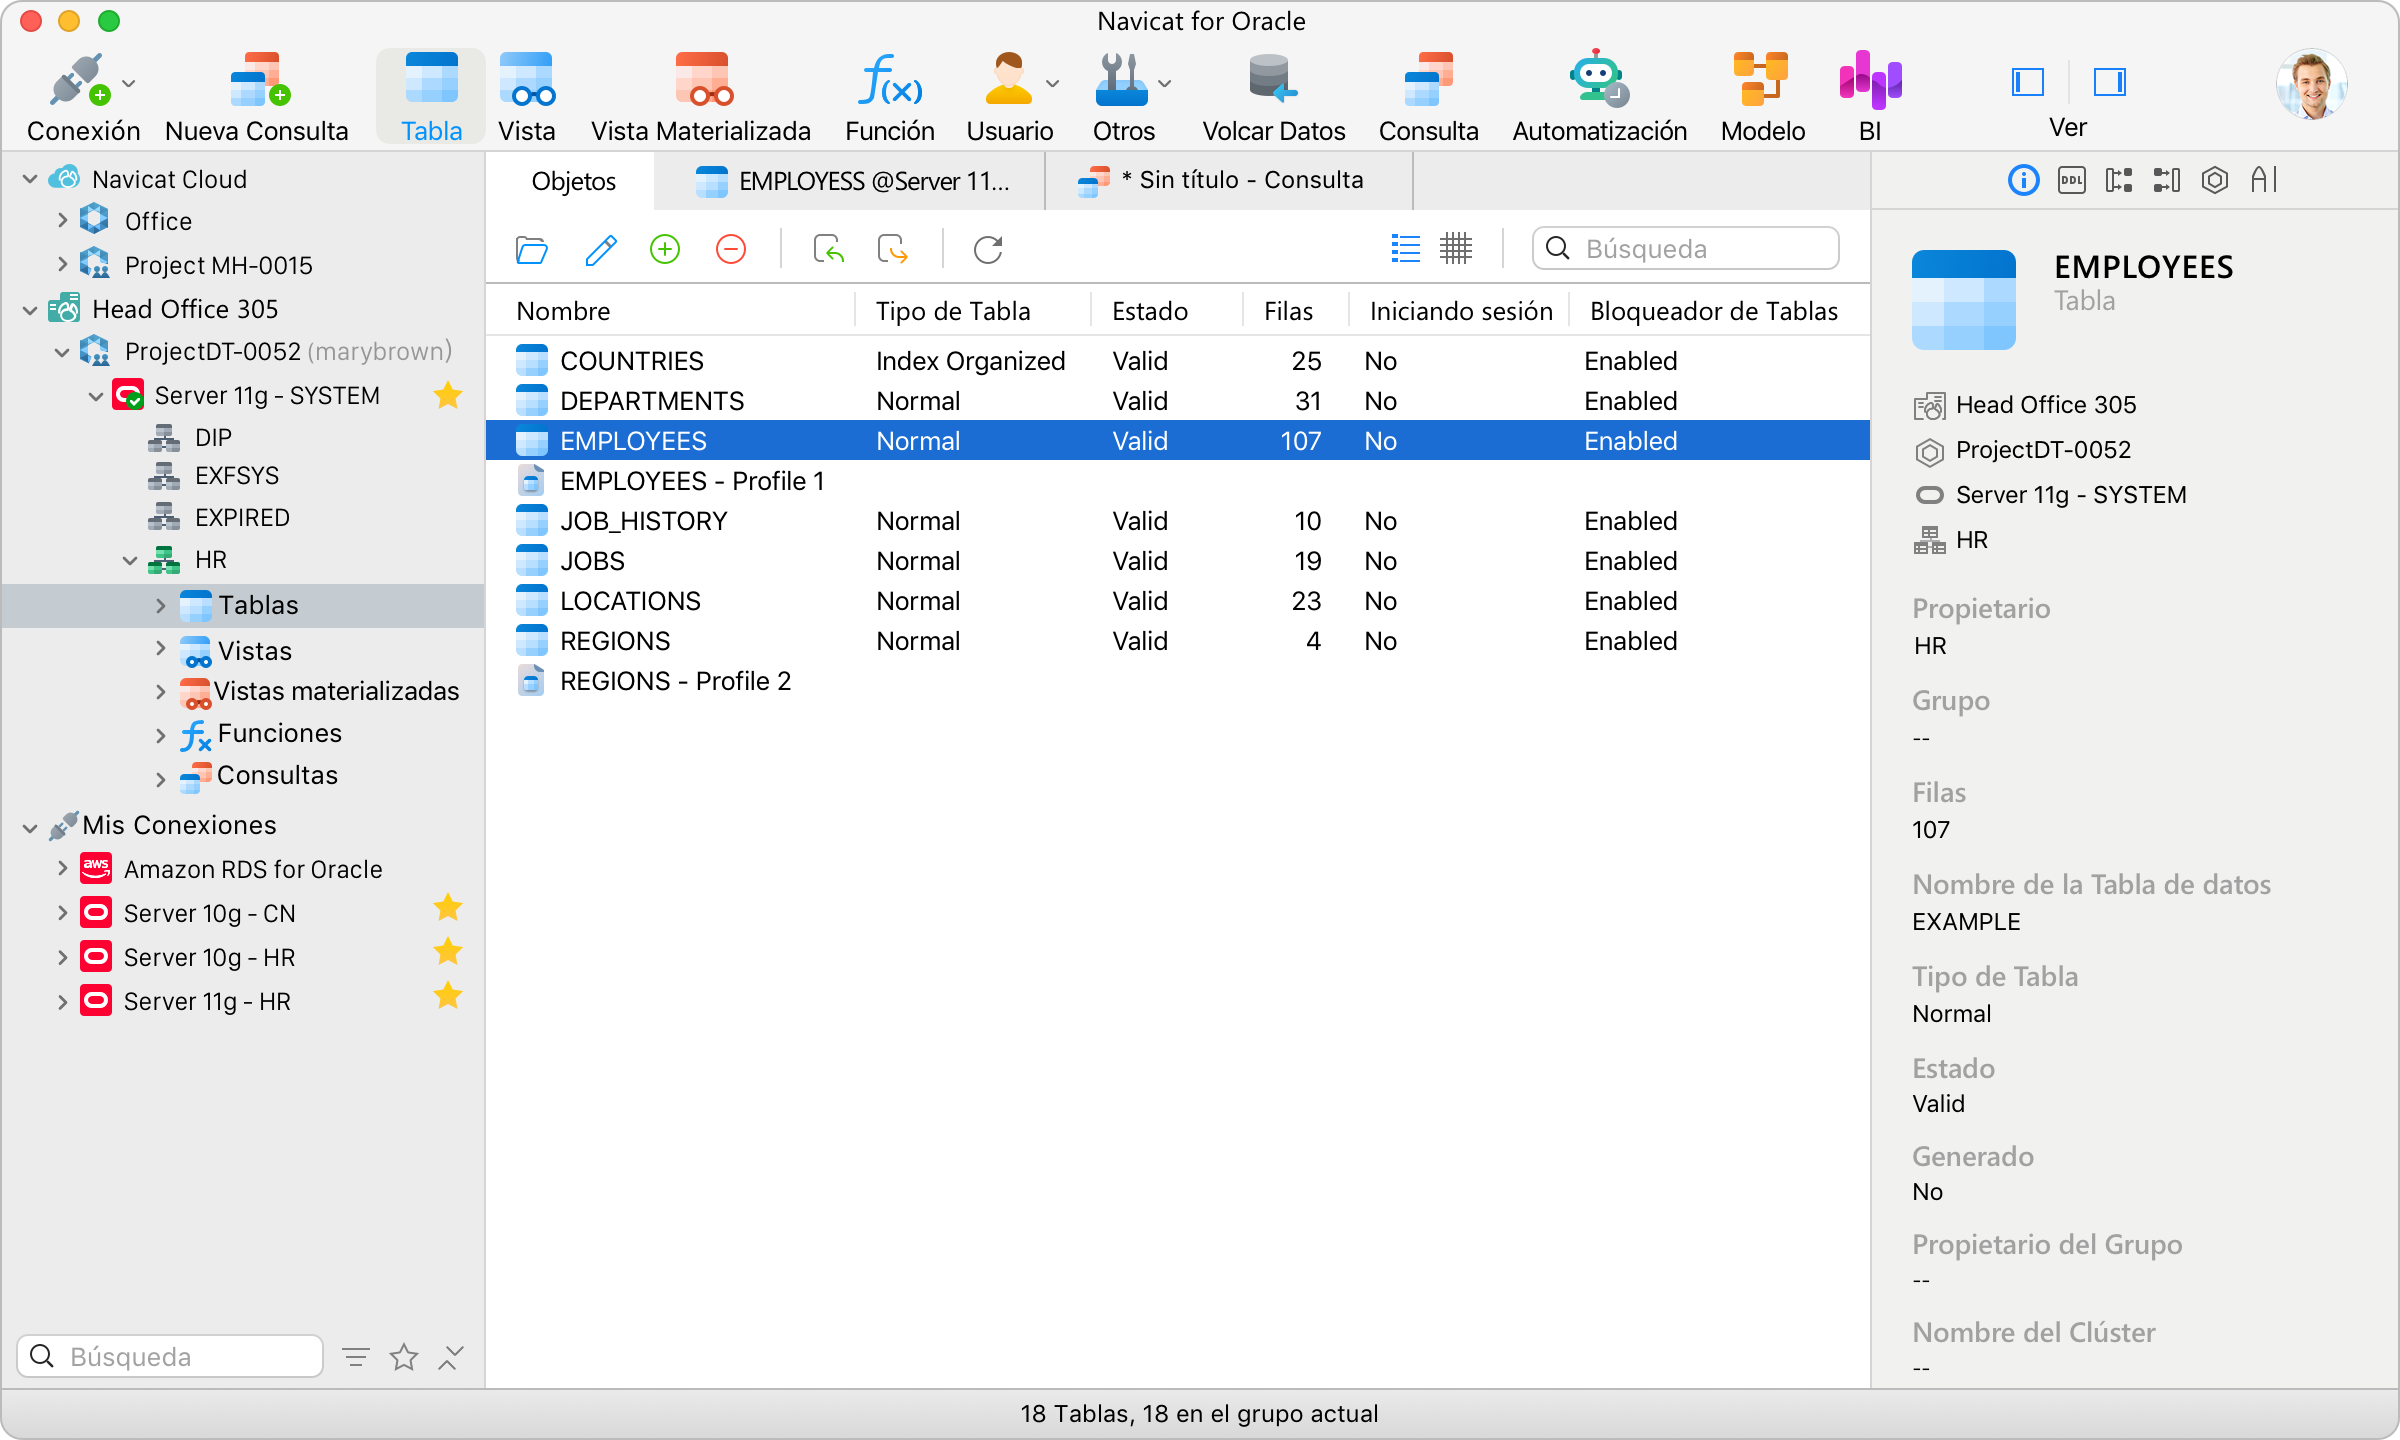Click the Consulta toolbar icon
The width and height of the screenshot is (2400, 1440).
point(1428,80)
